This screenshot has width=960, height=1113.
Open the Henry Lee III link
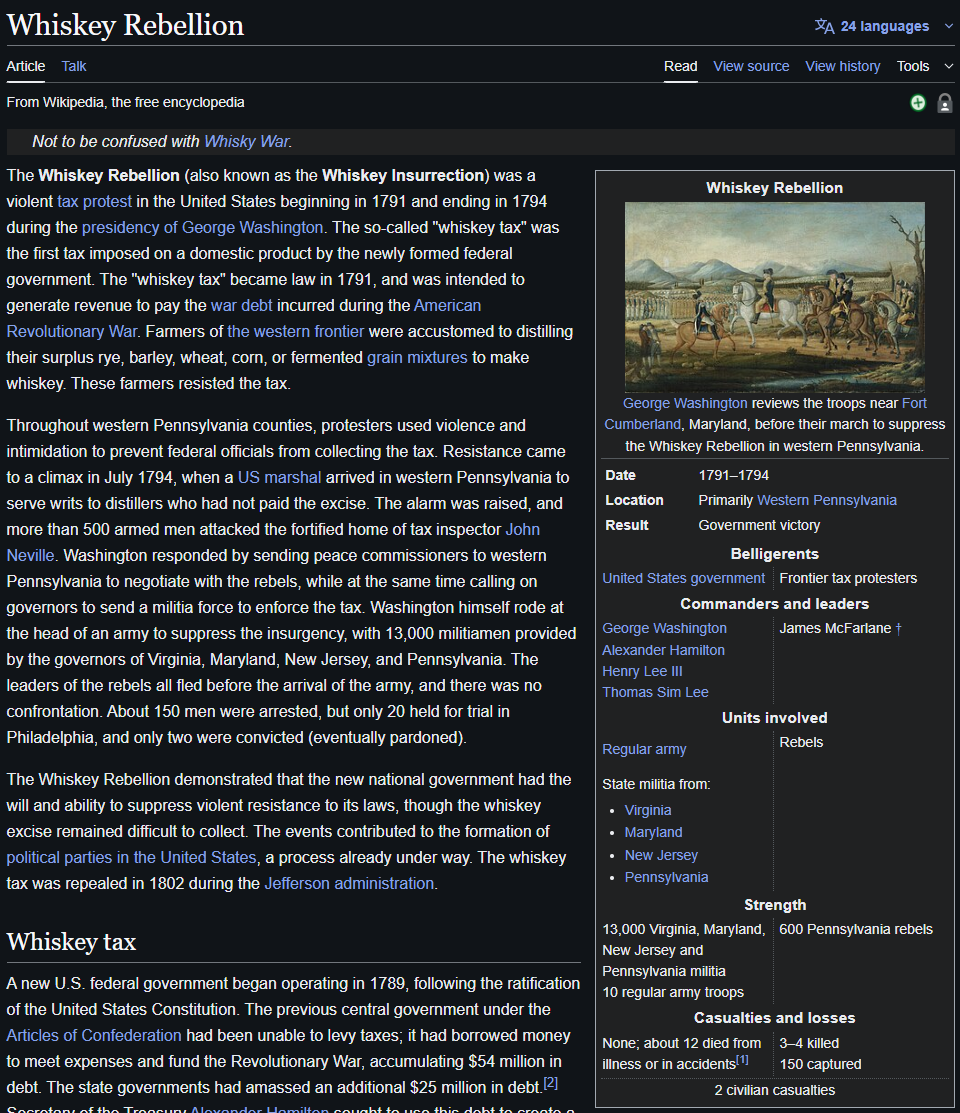click(x=642, y=671)
